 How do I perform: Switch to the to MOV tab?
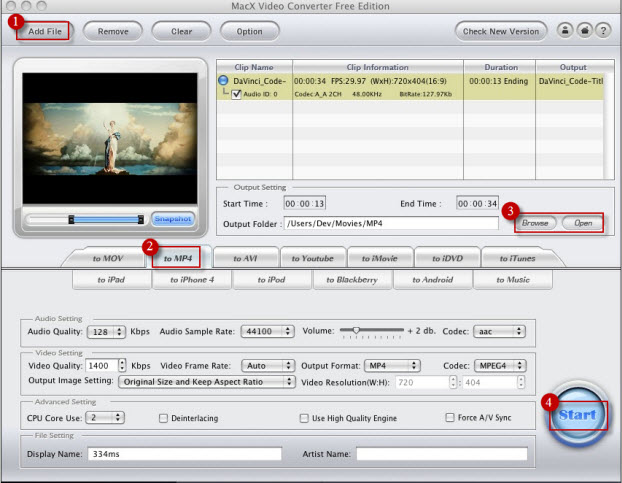[108, 259]
